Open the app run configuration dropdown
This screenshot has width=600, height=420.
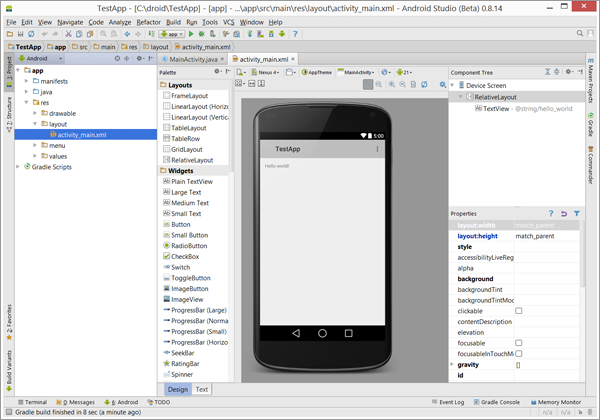(172, 34)
